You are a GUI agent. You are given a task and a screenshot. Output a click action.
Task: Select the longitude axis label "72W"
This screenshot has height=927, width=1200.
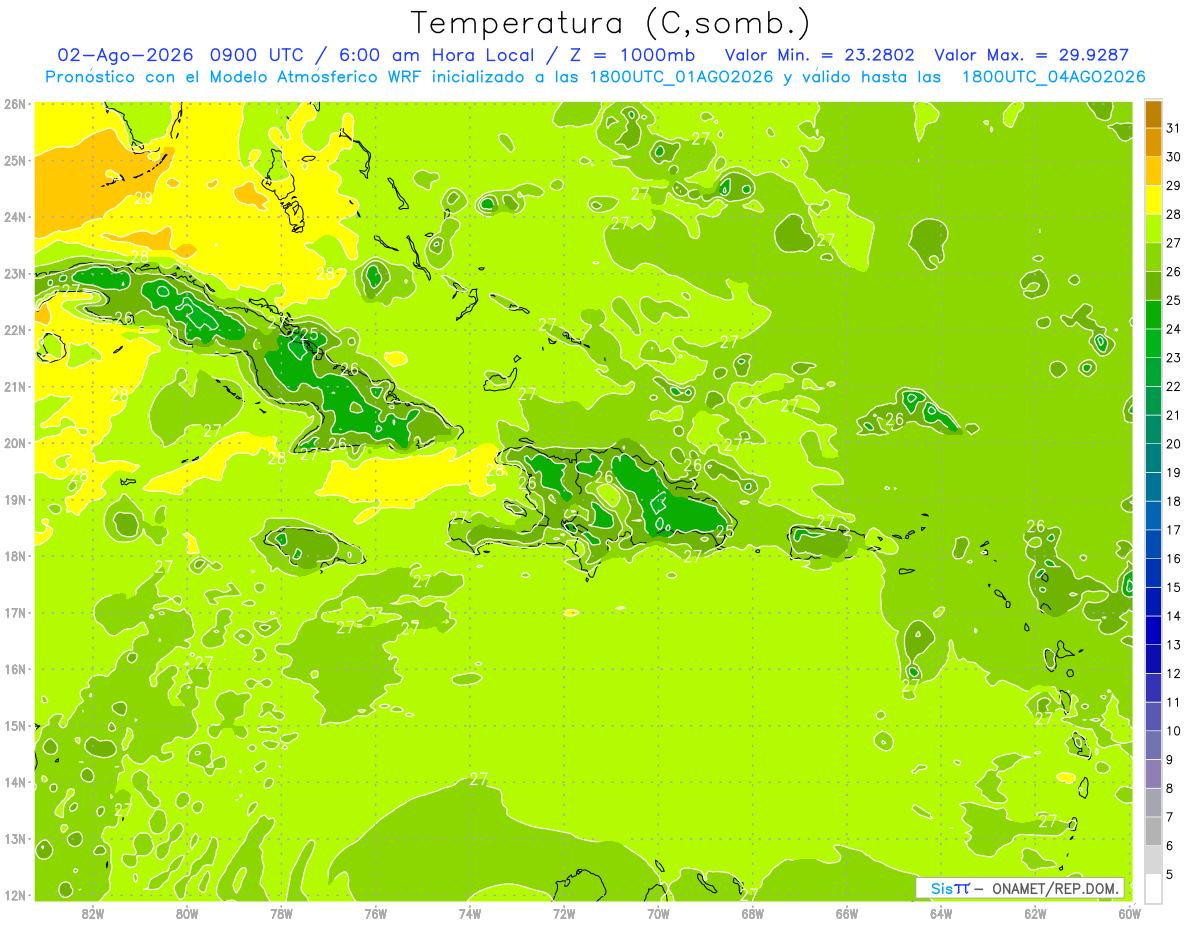tap(564, 913)
